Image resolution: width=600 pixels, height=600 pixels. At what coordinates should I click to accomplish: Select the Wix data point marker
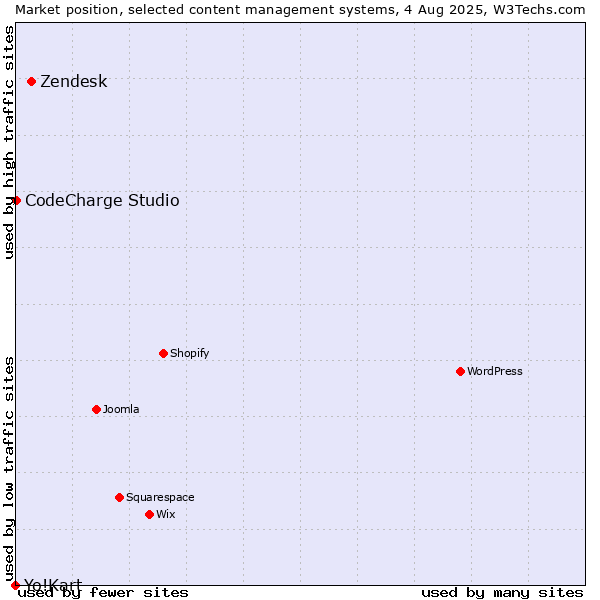coord(150,515)
